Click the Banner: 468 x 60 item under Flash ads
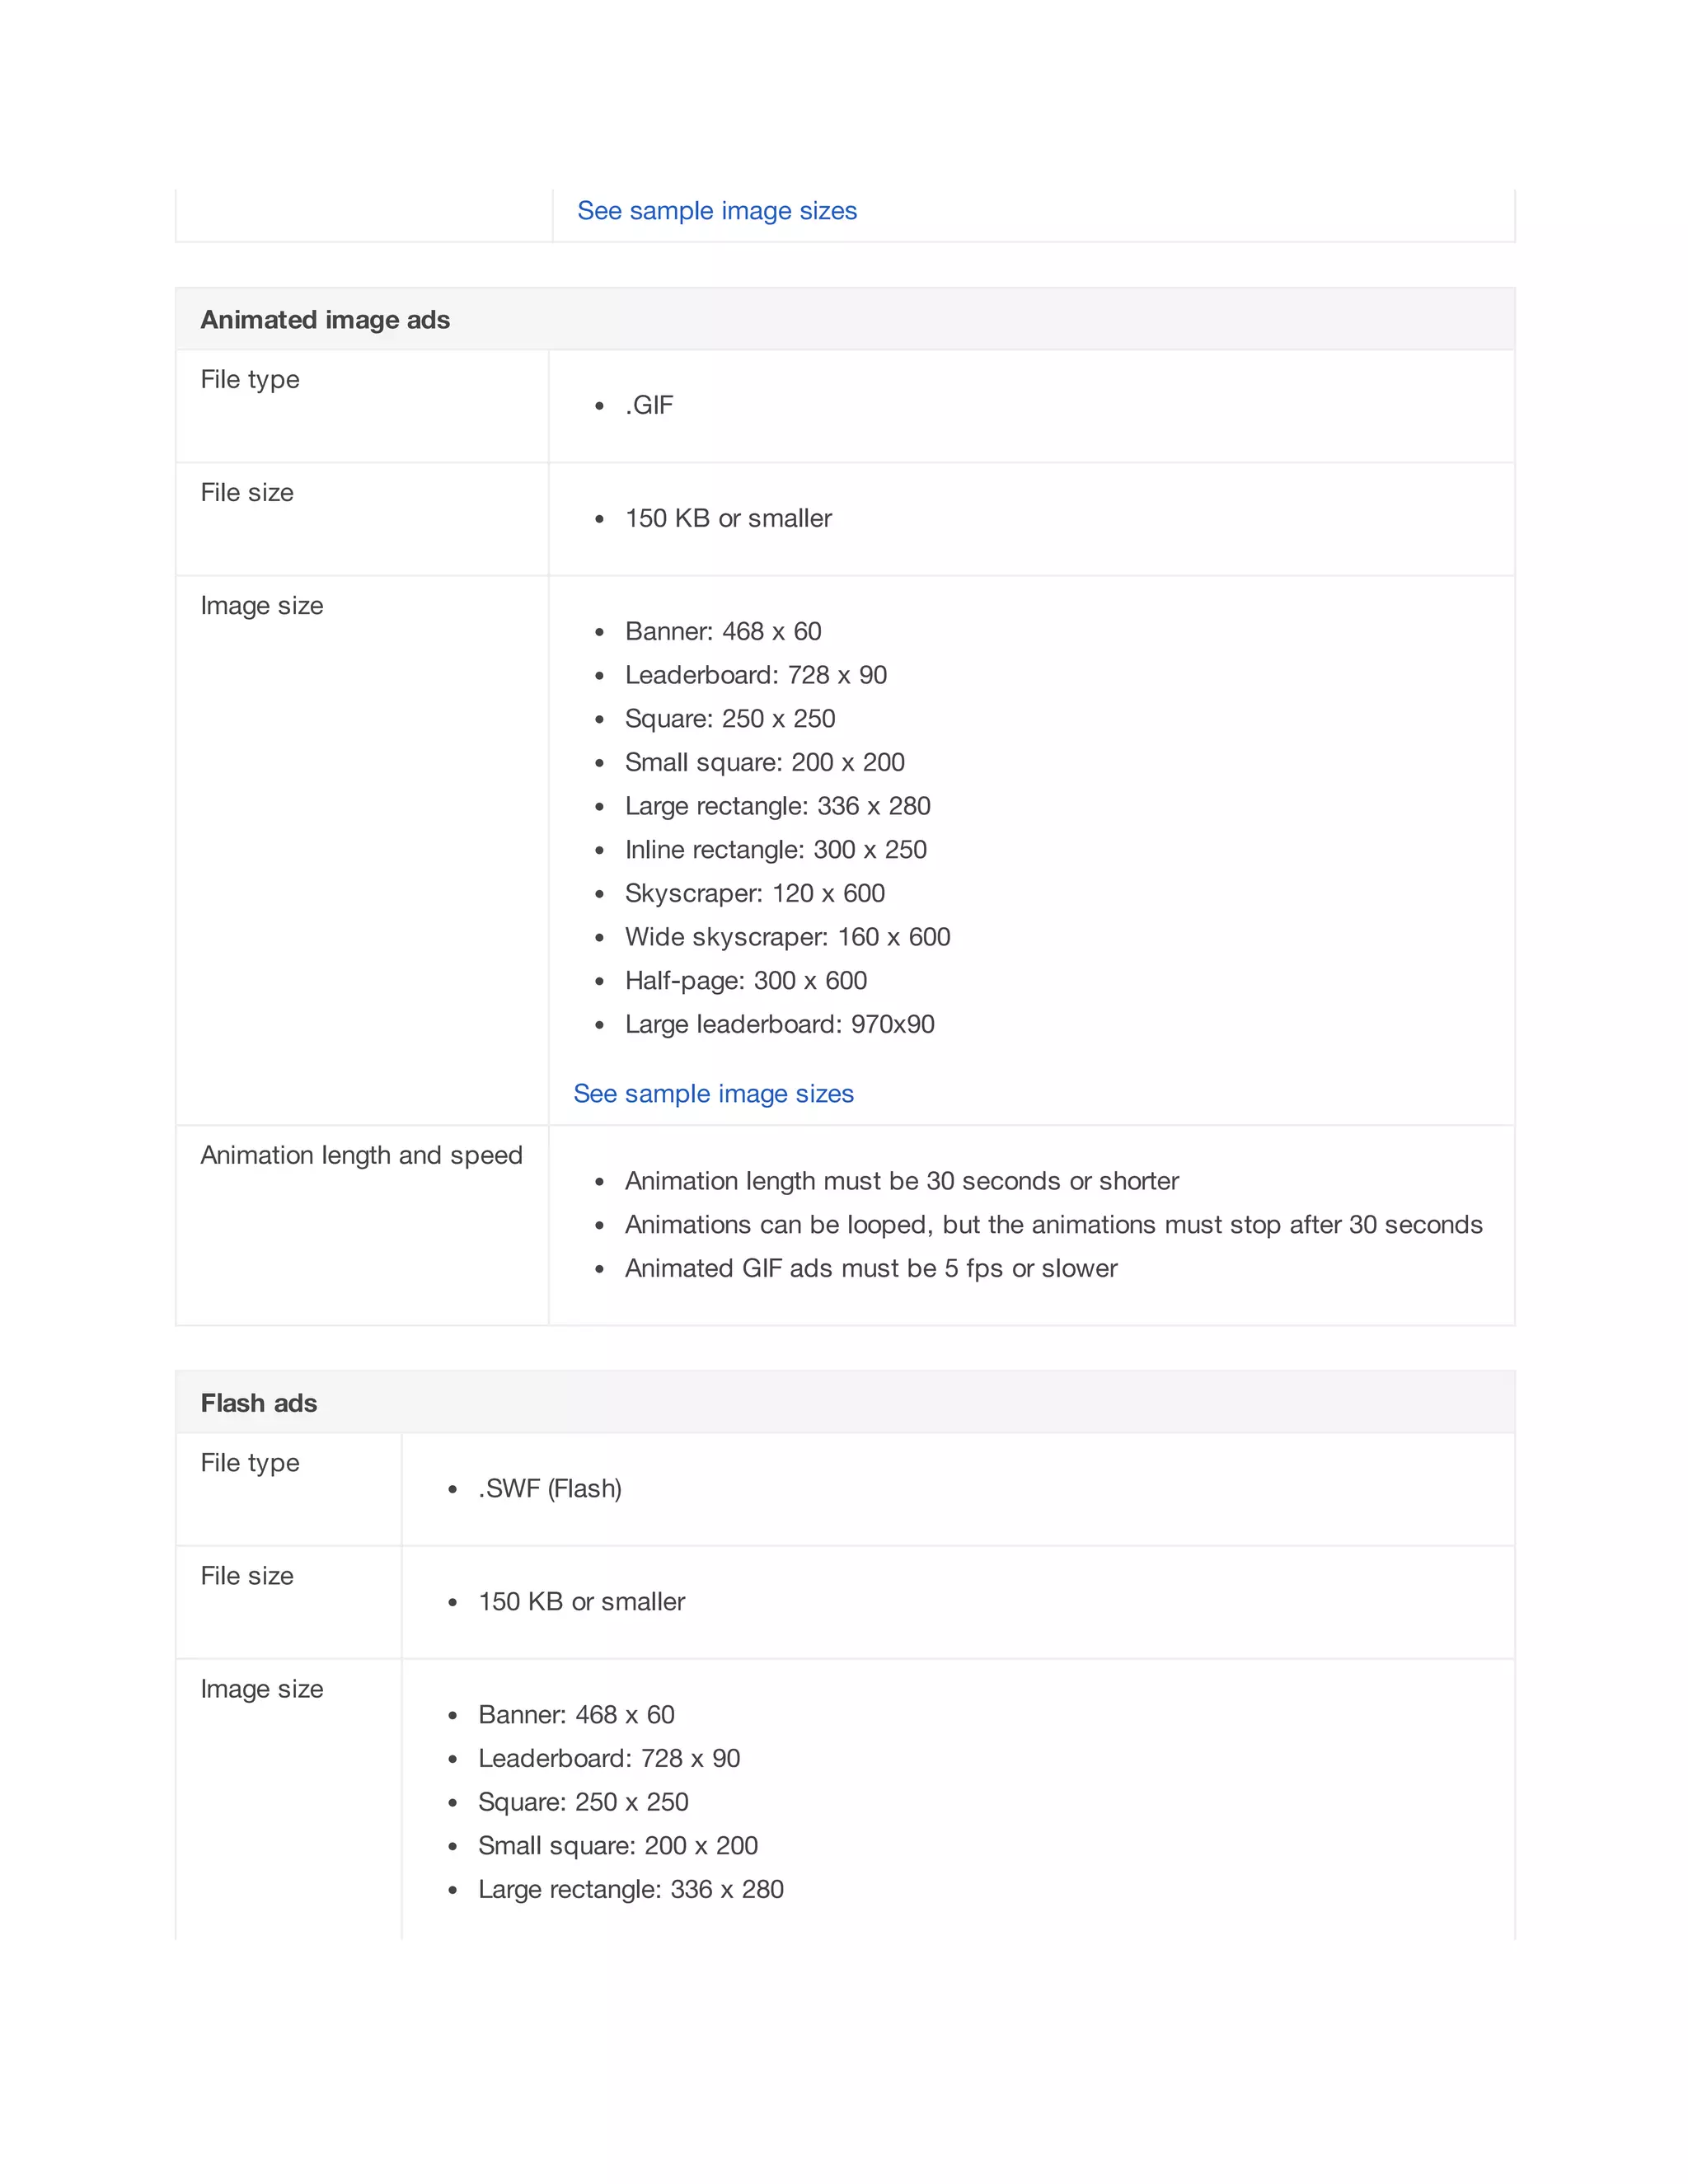Viewport: 1688px width, 2184px height. click(x=576, y=1715)
